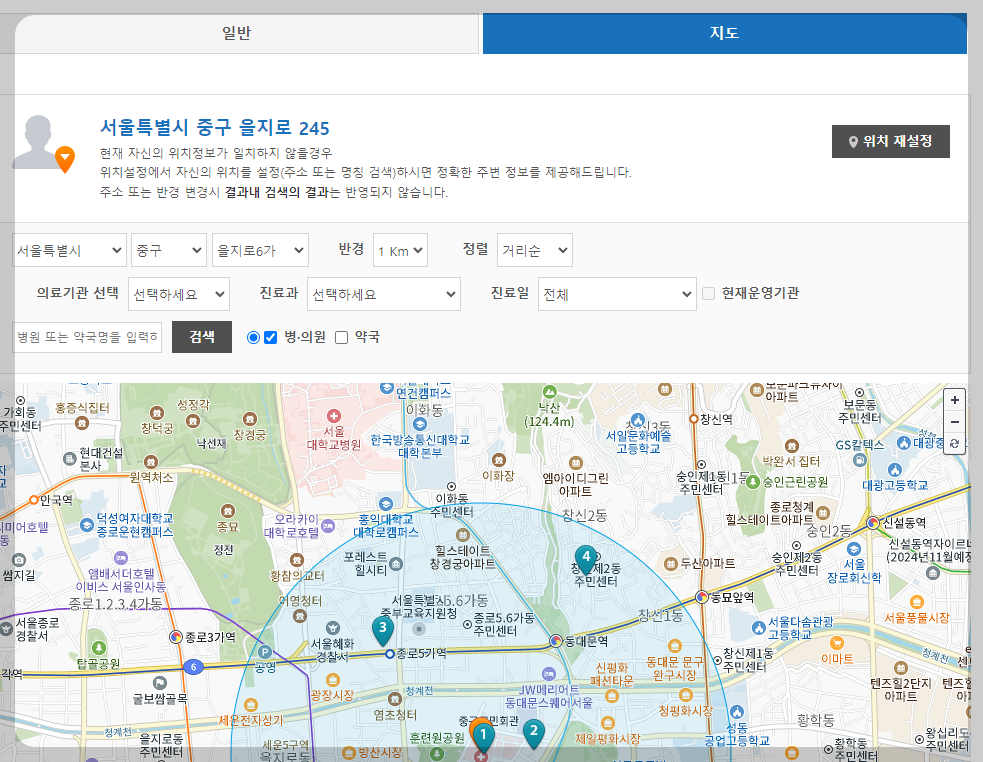Select map marker number 3
This screenshot has width=983, height=762.
(382, 630)
